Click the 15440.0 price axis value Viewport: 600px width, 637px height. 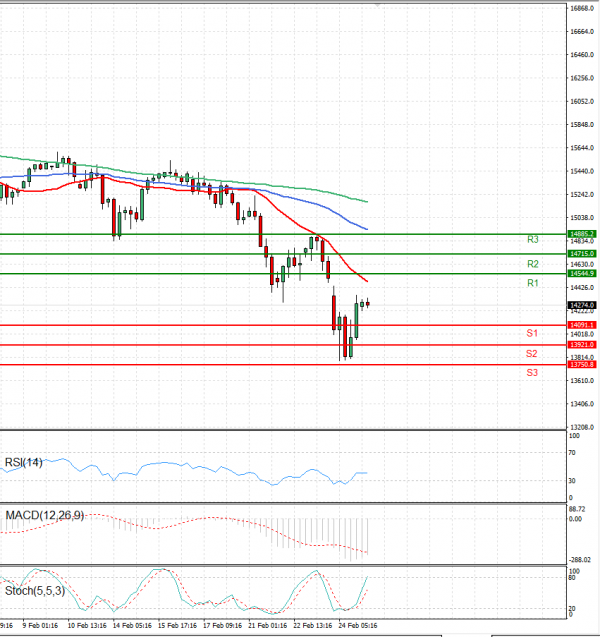pos(582,171)
